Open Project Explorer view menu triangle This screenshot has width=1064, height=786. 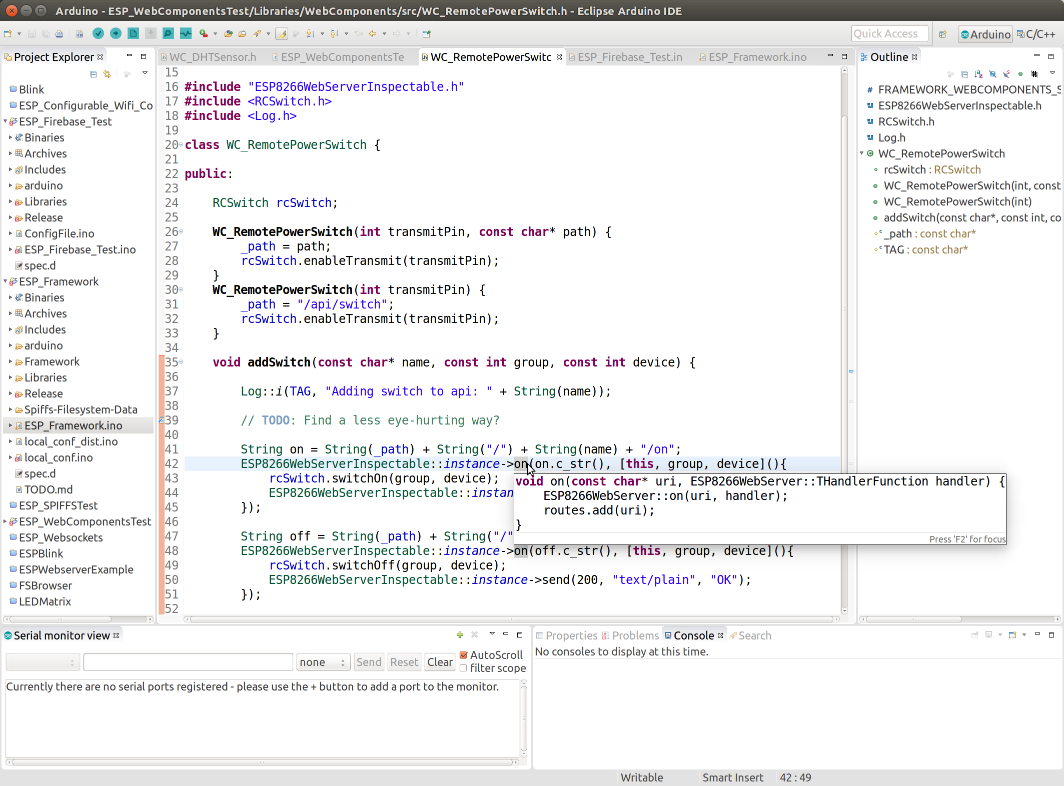145,73
